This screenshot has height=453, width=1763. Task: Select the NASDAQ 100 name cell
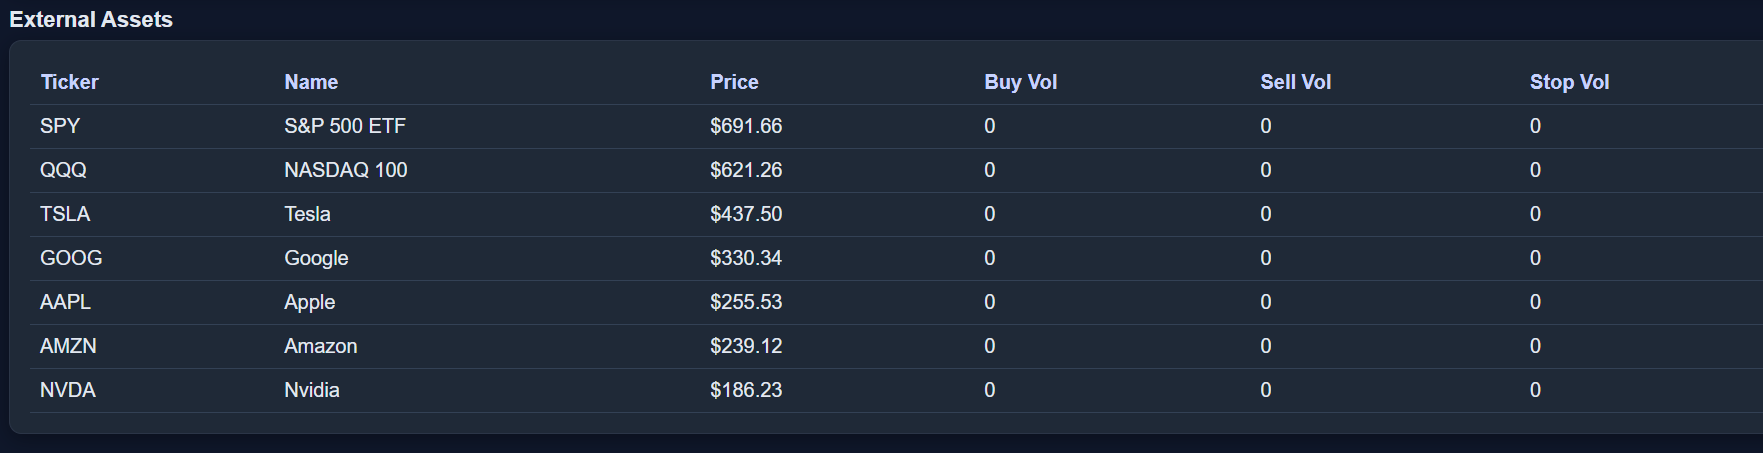[346, 170]
